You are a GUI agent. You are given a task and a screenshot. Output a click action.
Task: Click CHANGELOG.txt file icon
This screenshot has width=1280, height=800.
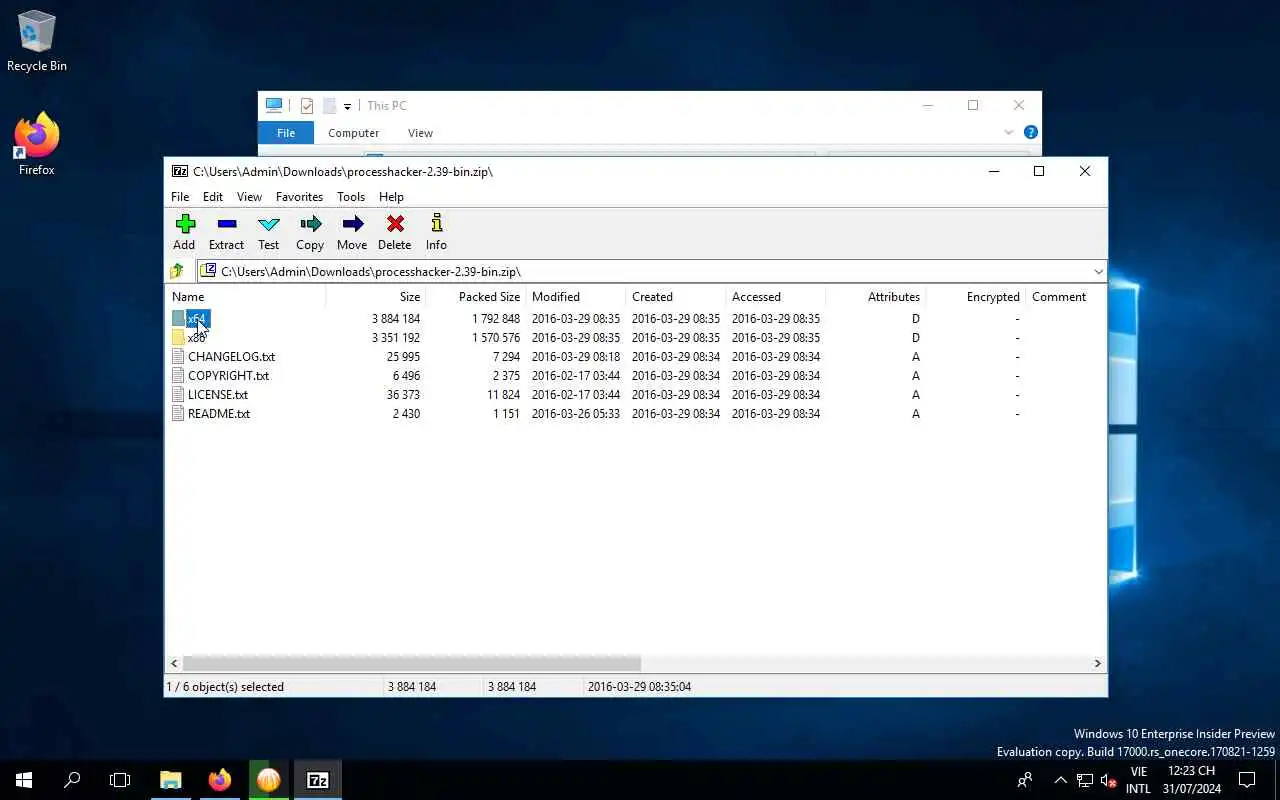click(x=178, y=357)
